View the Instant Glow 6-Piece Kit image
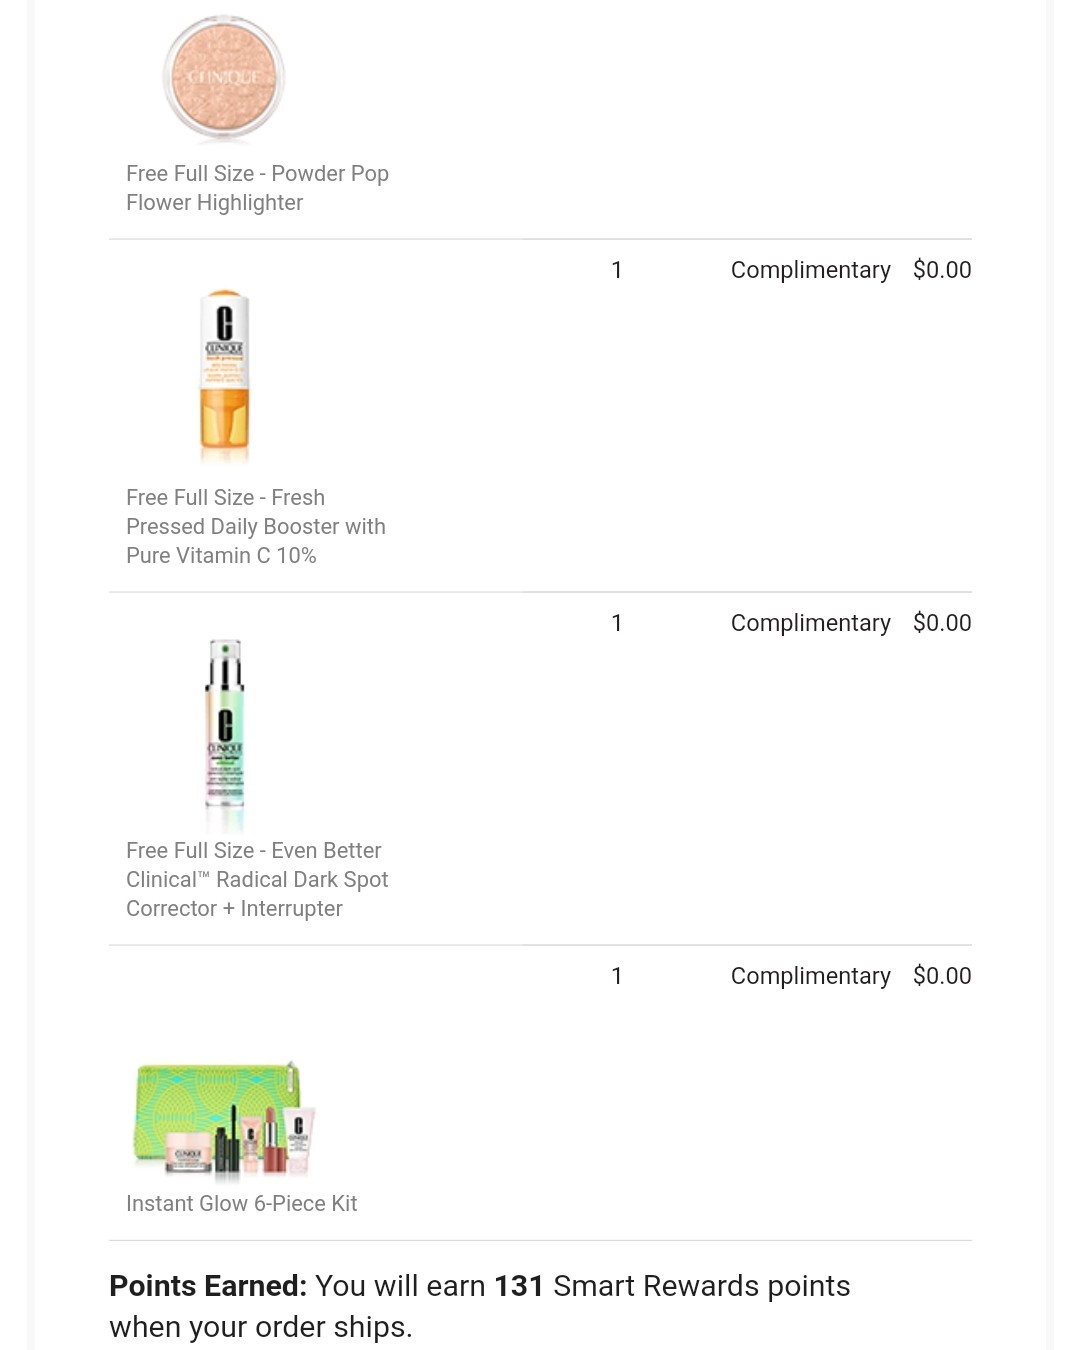The width and height of the screenshot is (1080, 1350). point(225,1117)
